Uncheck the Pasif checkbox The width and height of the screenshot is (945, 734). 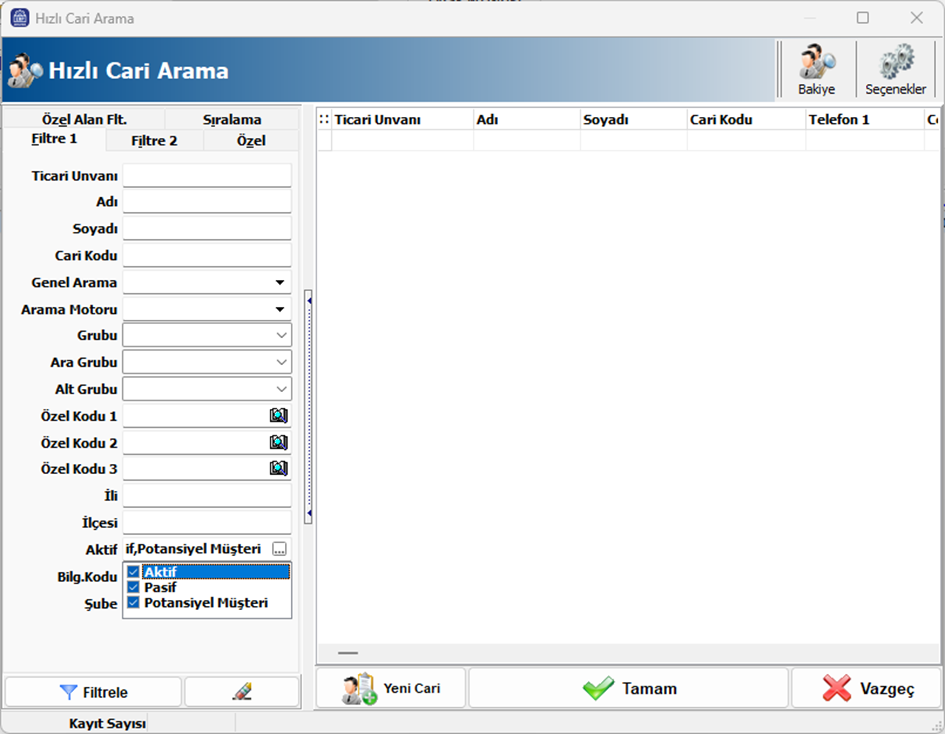133,588
